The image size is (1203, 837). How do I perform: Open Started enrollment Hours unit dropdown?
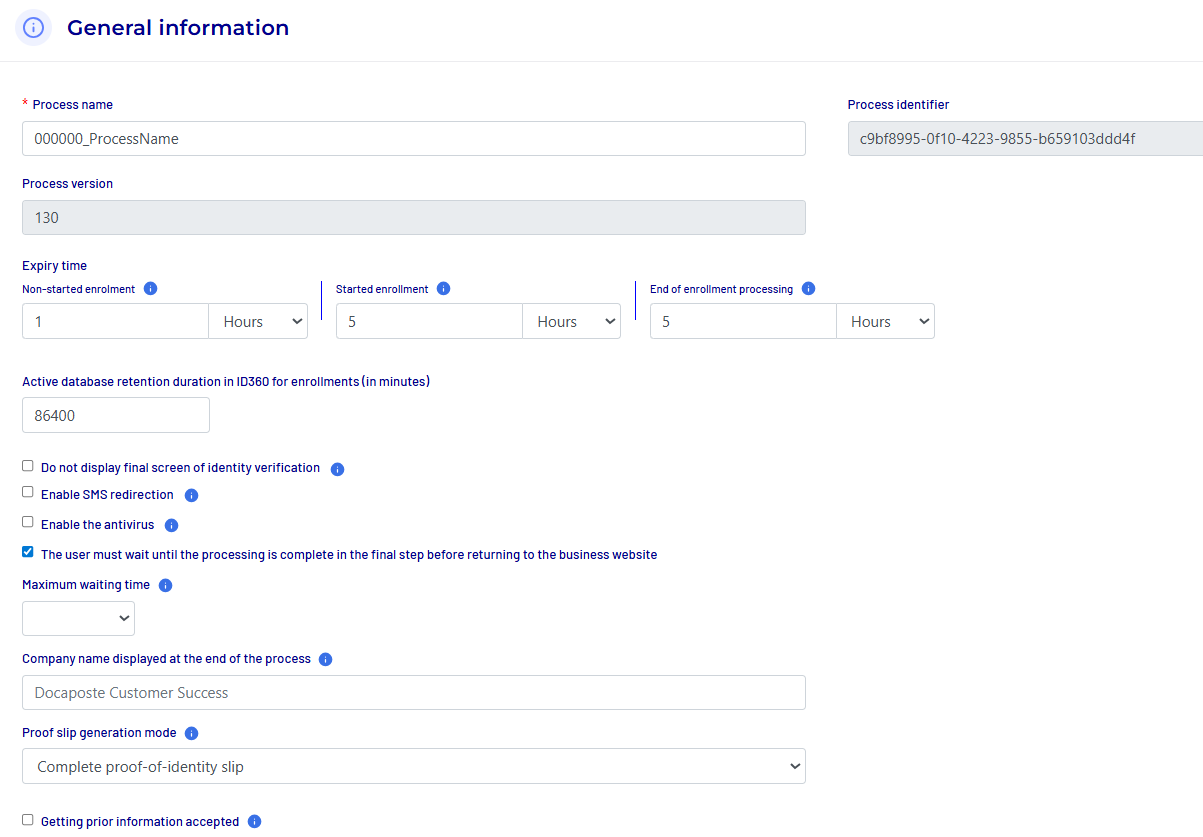(571, 322)
